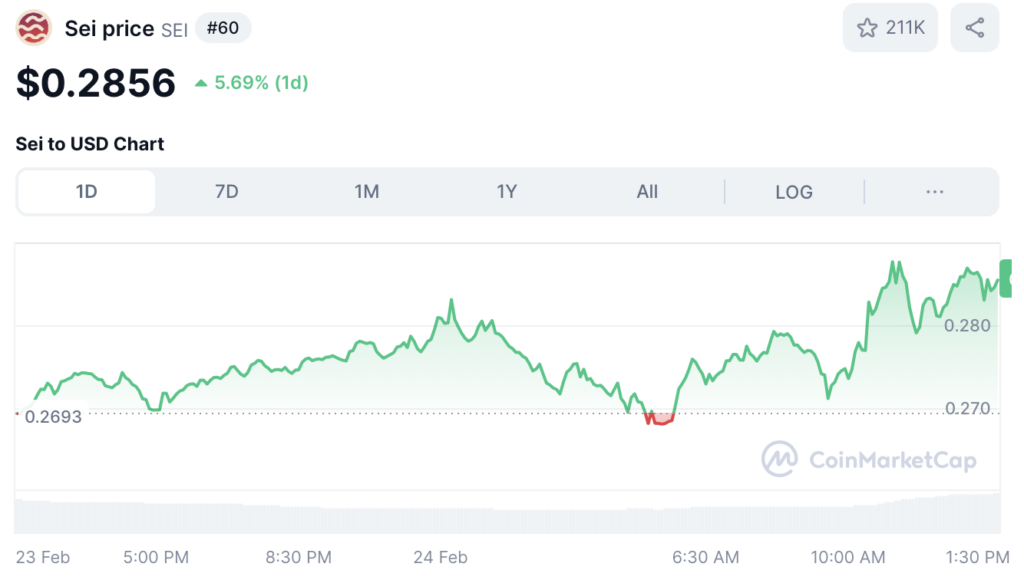Click the 5:00 PM time label
This screenshot has height=580, width=1024.
tap(156, 557)
